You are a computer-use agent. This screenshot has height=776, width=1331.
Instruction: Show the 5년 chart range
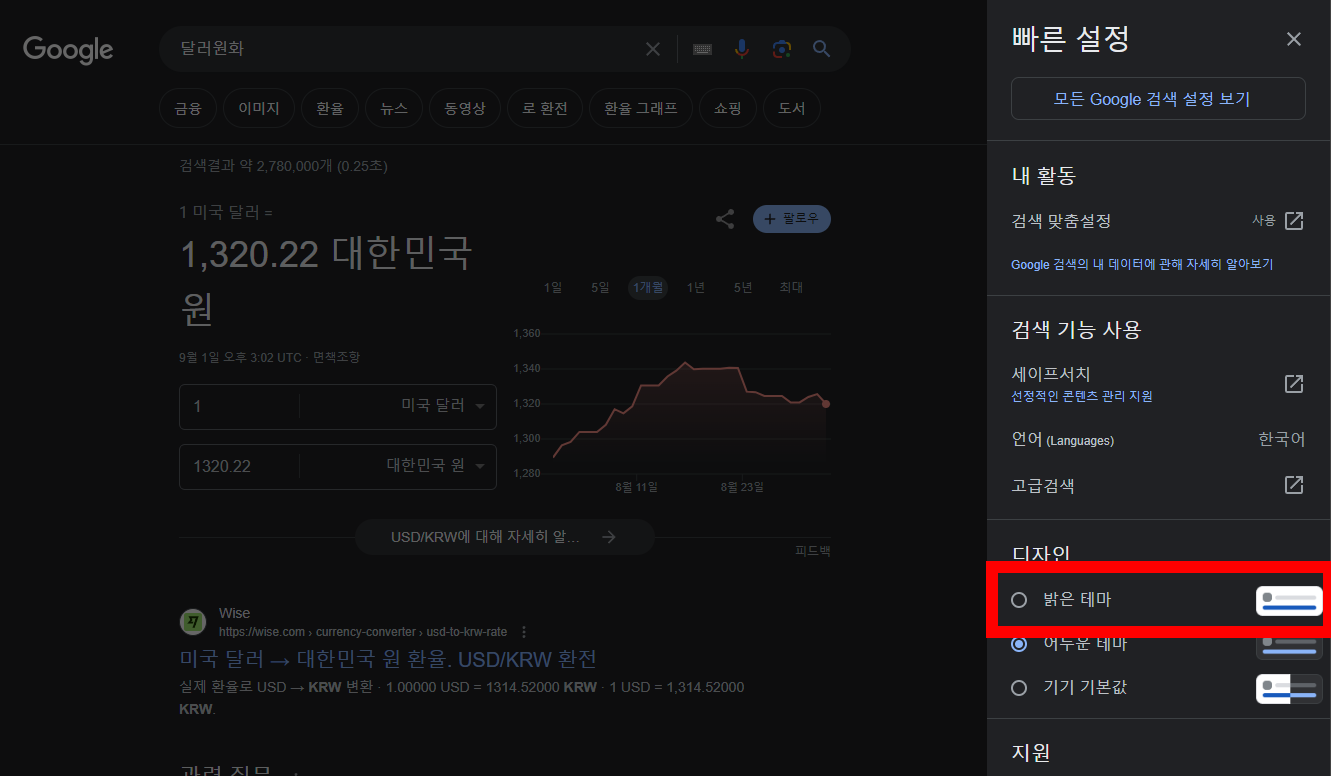tap(743, 288)
